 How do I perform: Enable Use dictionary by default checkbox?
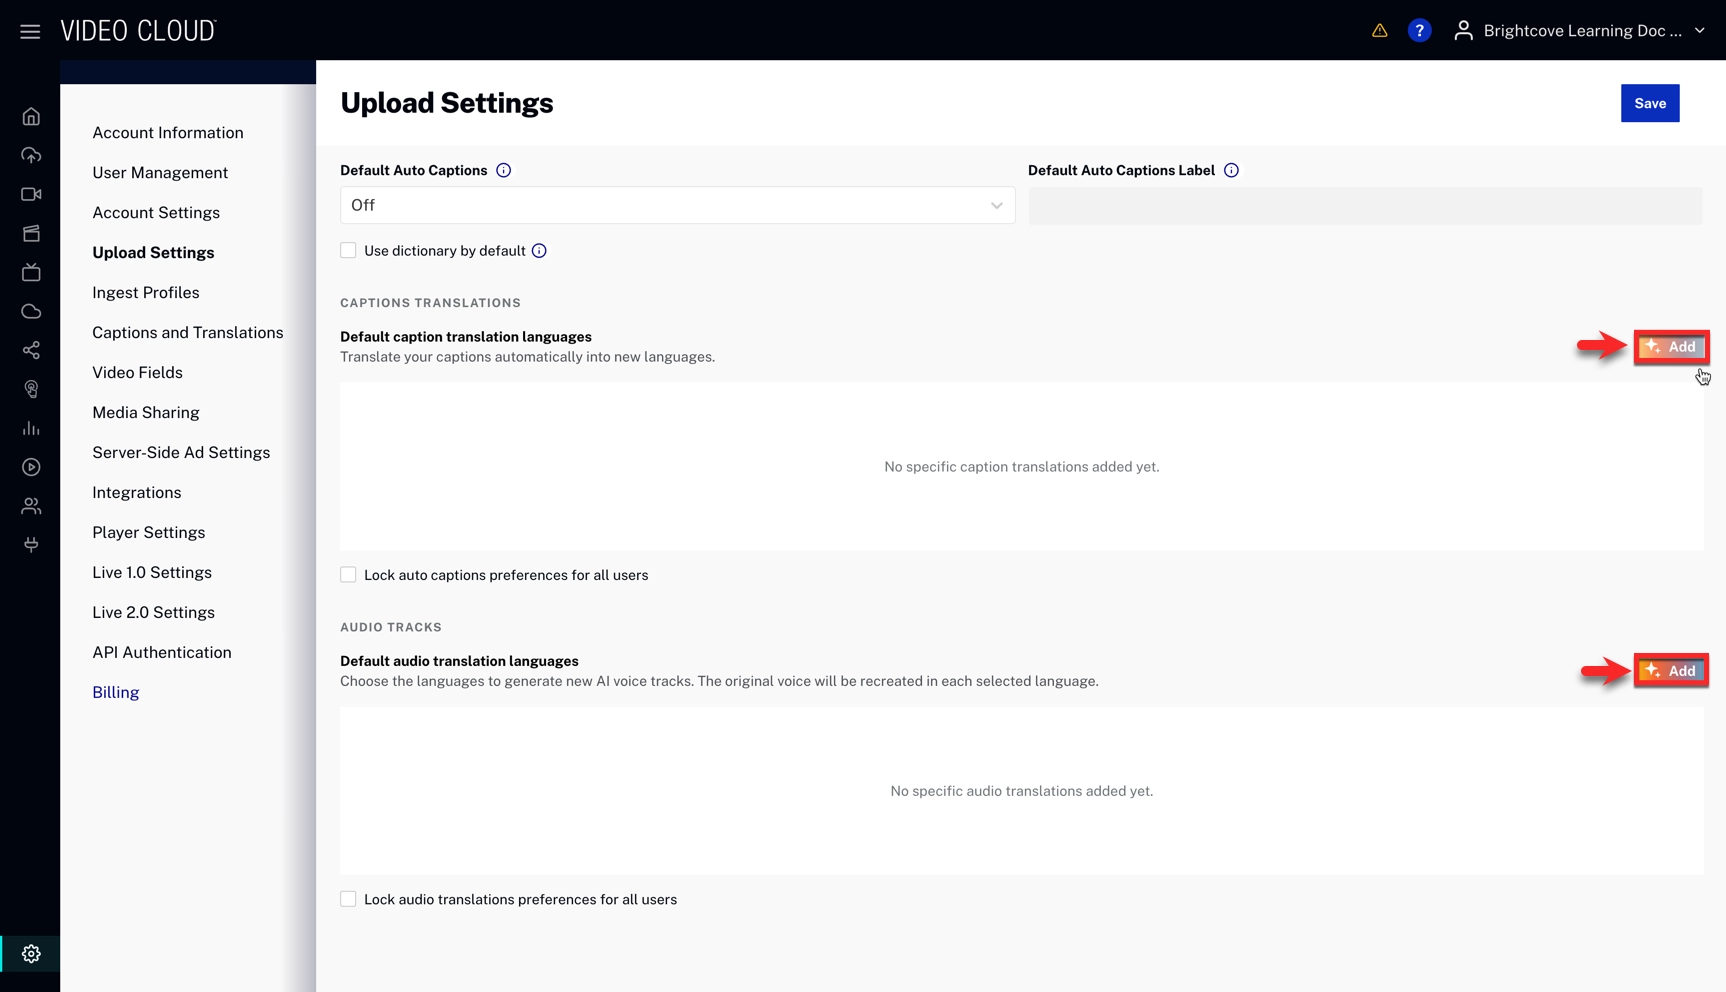coord(348,251)
